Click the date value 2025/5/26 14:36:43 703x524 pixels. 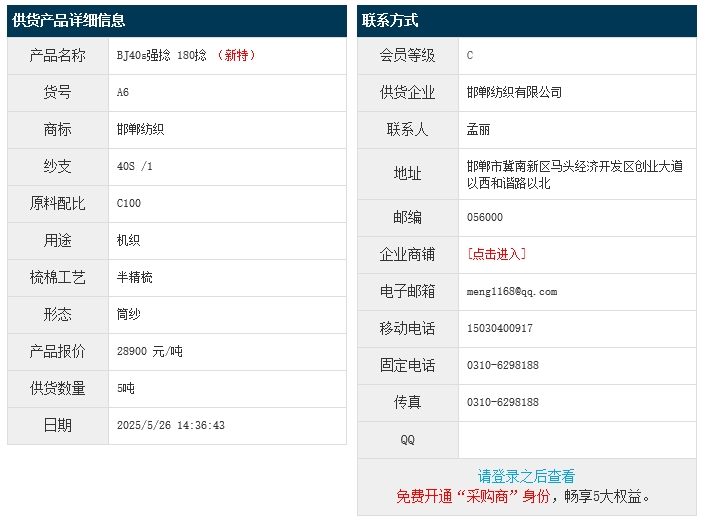coord(170,425)
